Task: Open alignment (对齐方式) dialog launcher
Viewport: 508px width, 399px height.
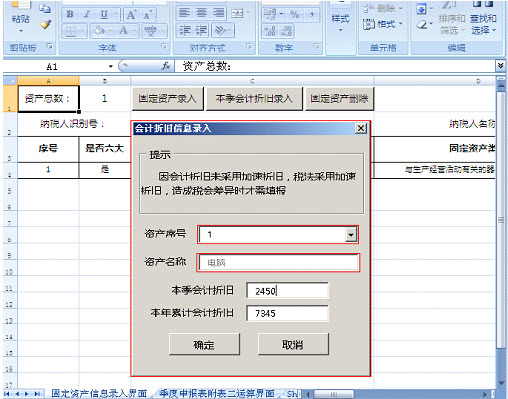Action: (249, 47)
